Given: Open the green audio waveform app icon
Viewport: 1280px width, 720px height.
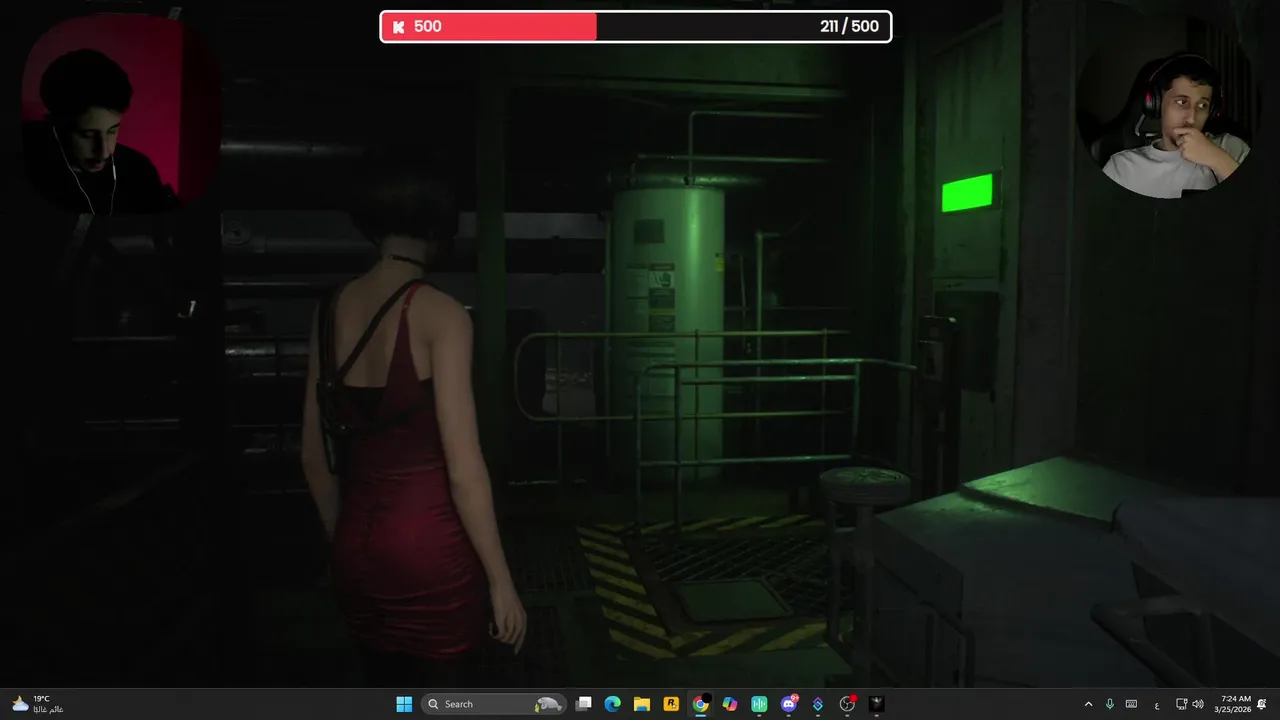Looking at the screenshot, I should (759, 704).
